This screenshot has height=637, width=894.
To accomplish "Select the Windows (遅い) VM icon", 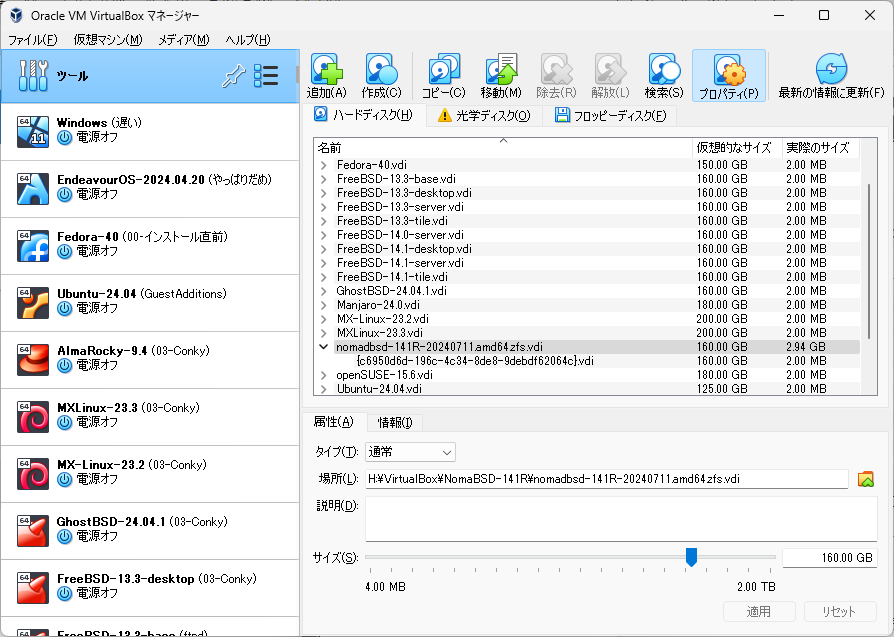I will (32, 131).
